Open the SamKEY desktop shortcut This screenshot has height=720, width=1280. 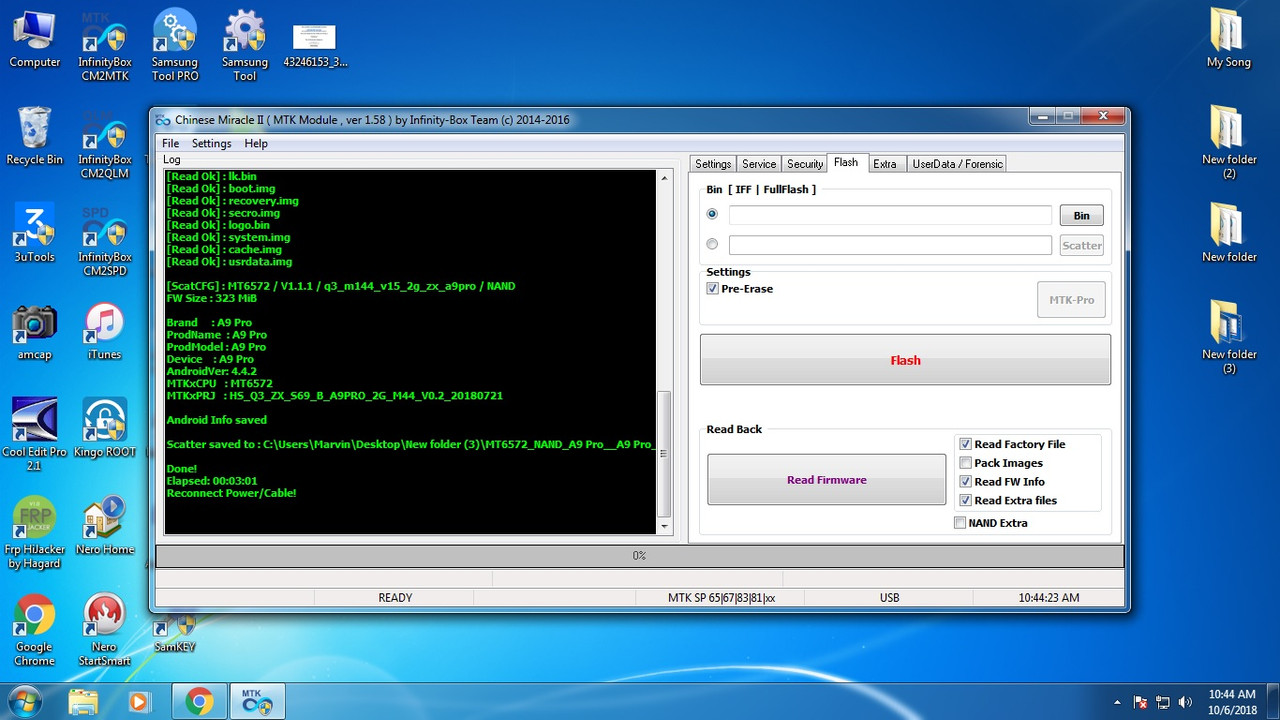click(x=175, y=634)
